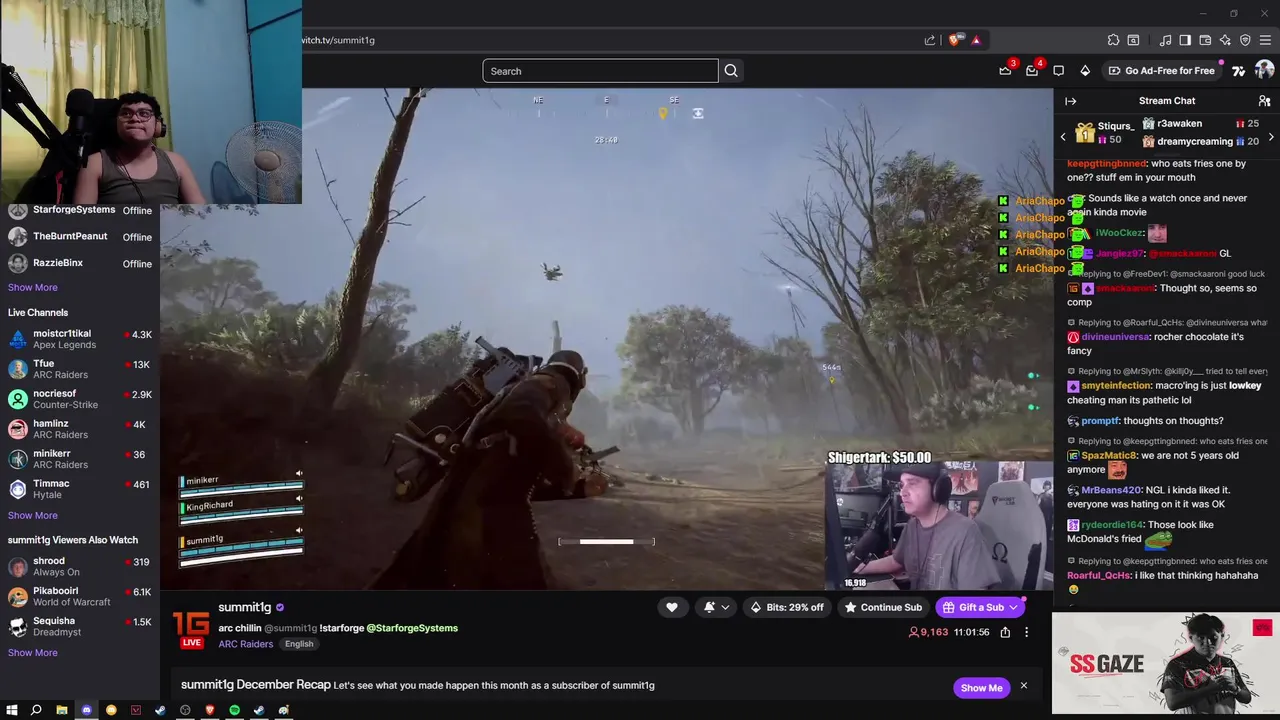Open minikerr live channel in sidebar
This screenshot has width=1280, height=720.
click(x=80, y=459)
